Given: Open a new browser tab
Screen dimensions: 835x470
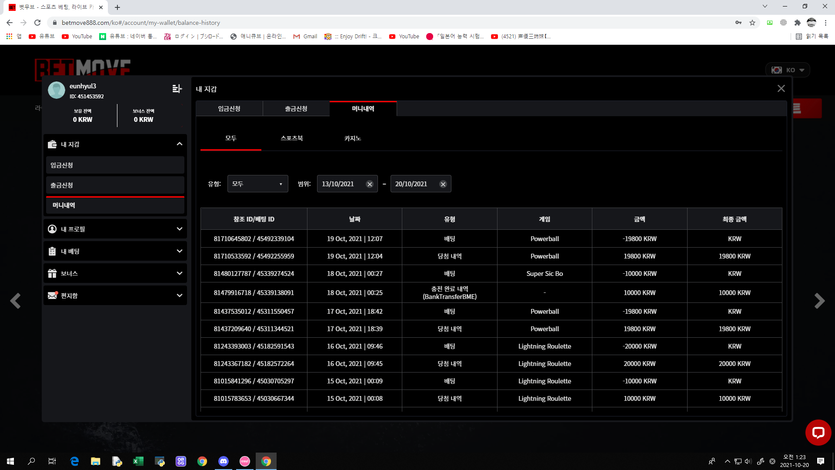Looking at the screenshot, I should [x=117, y=7].
